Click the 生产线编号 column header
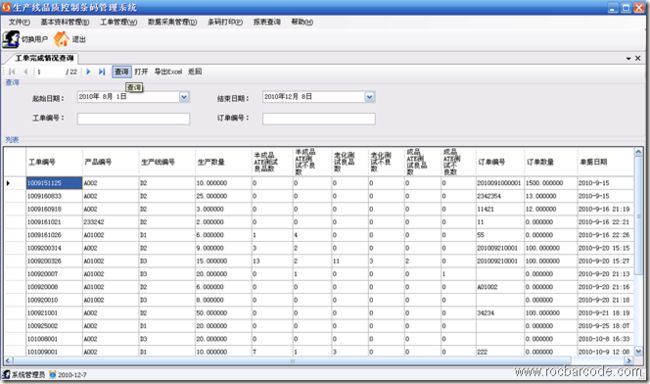The height and width of the screenshot is (384, 650). click(x=167, y=162)
